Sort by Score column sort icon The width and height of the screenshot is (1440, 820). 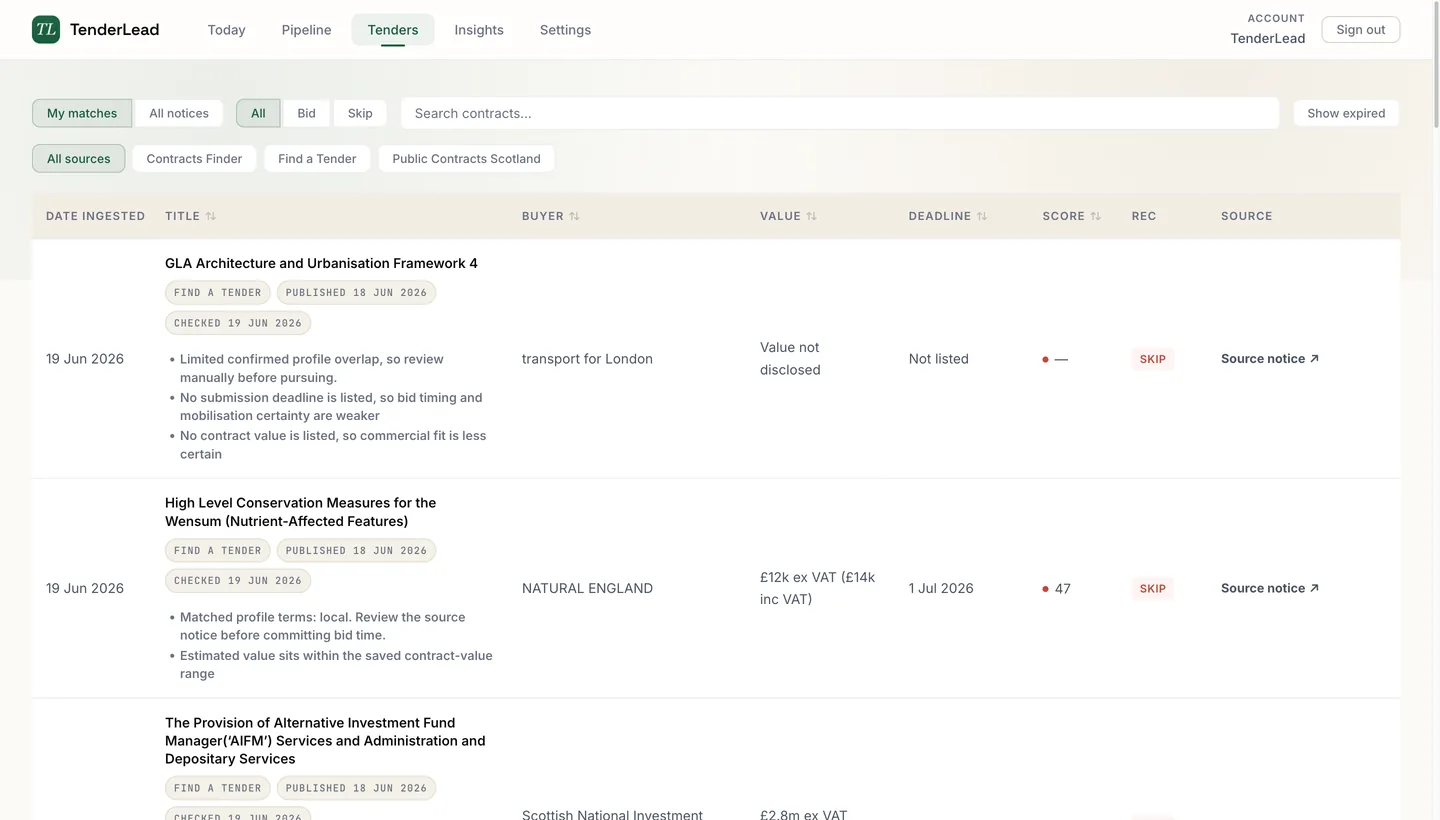point(1095,216)
